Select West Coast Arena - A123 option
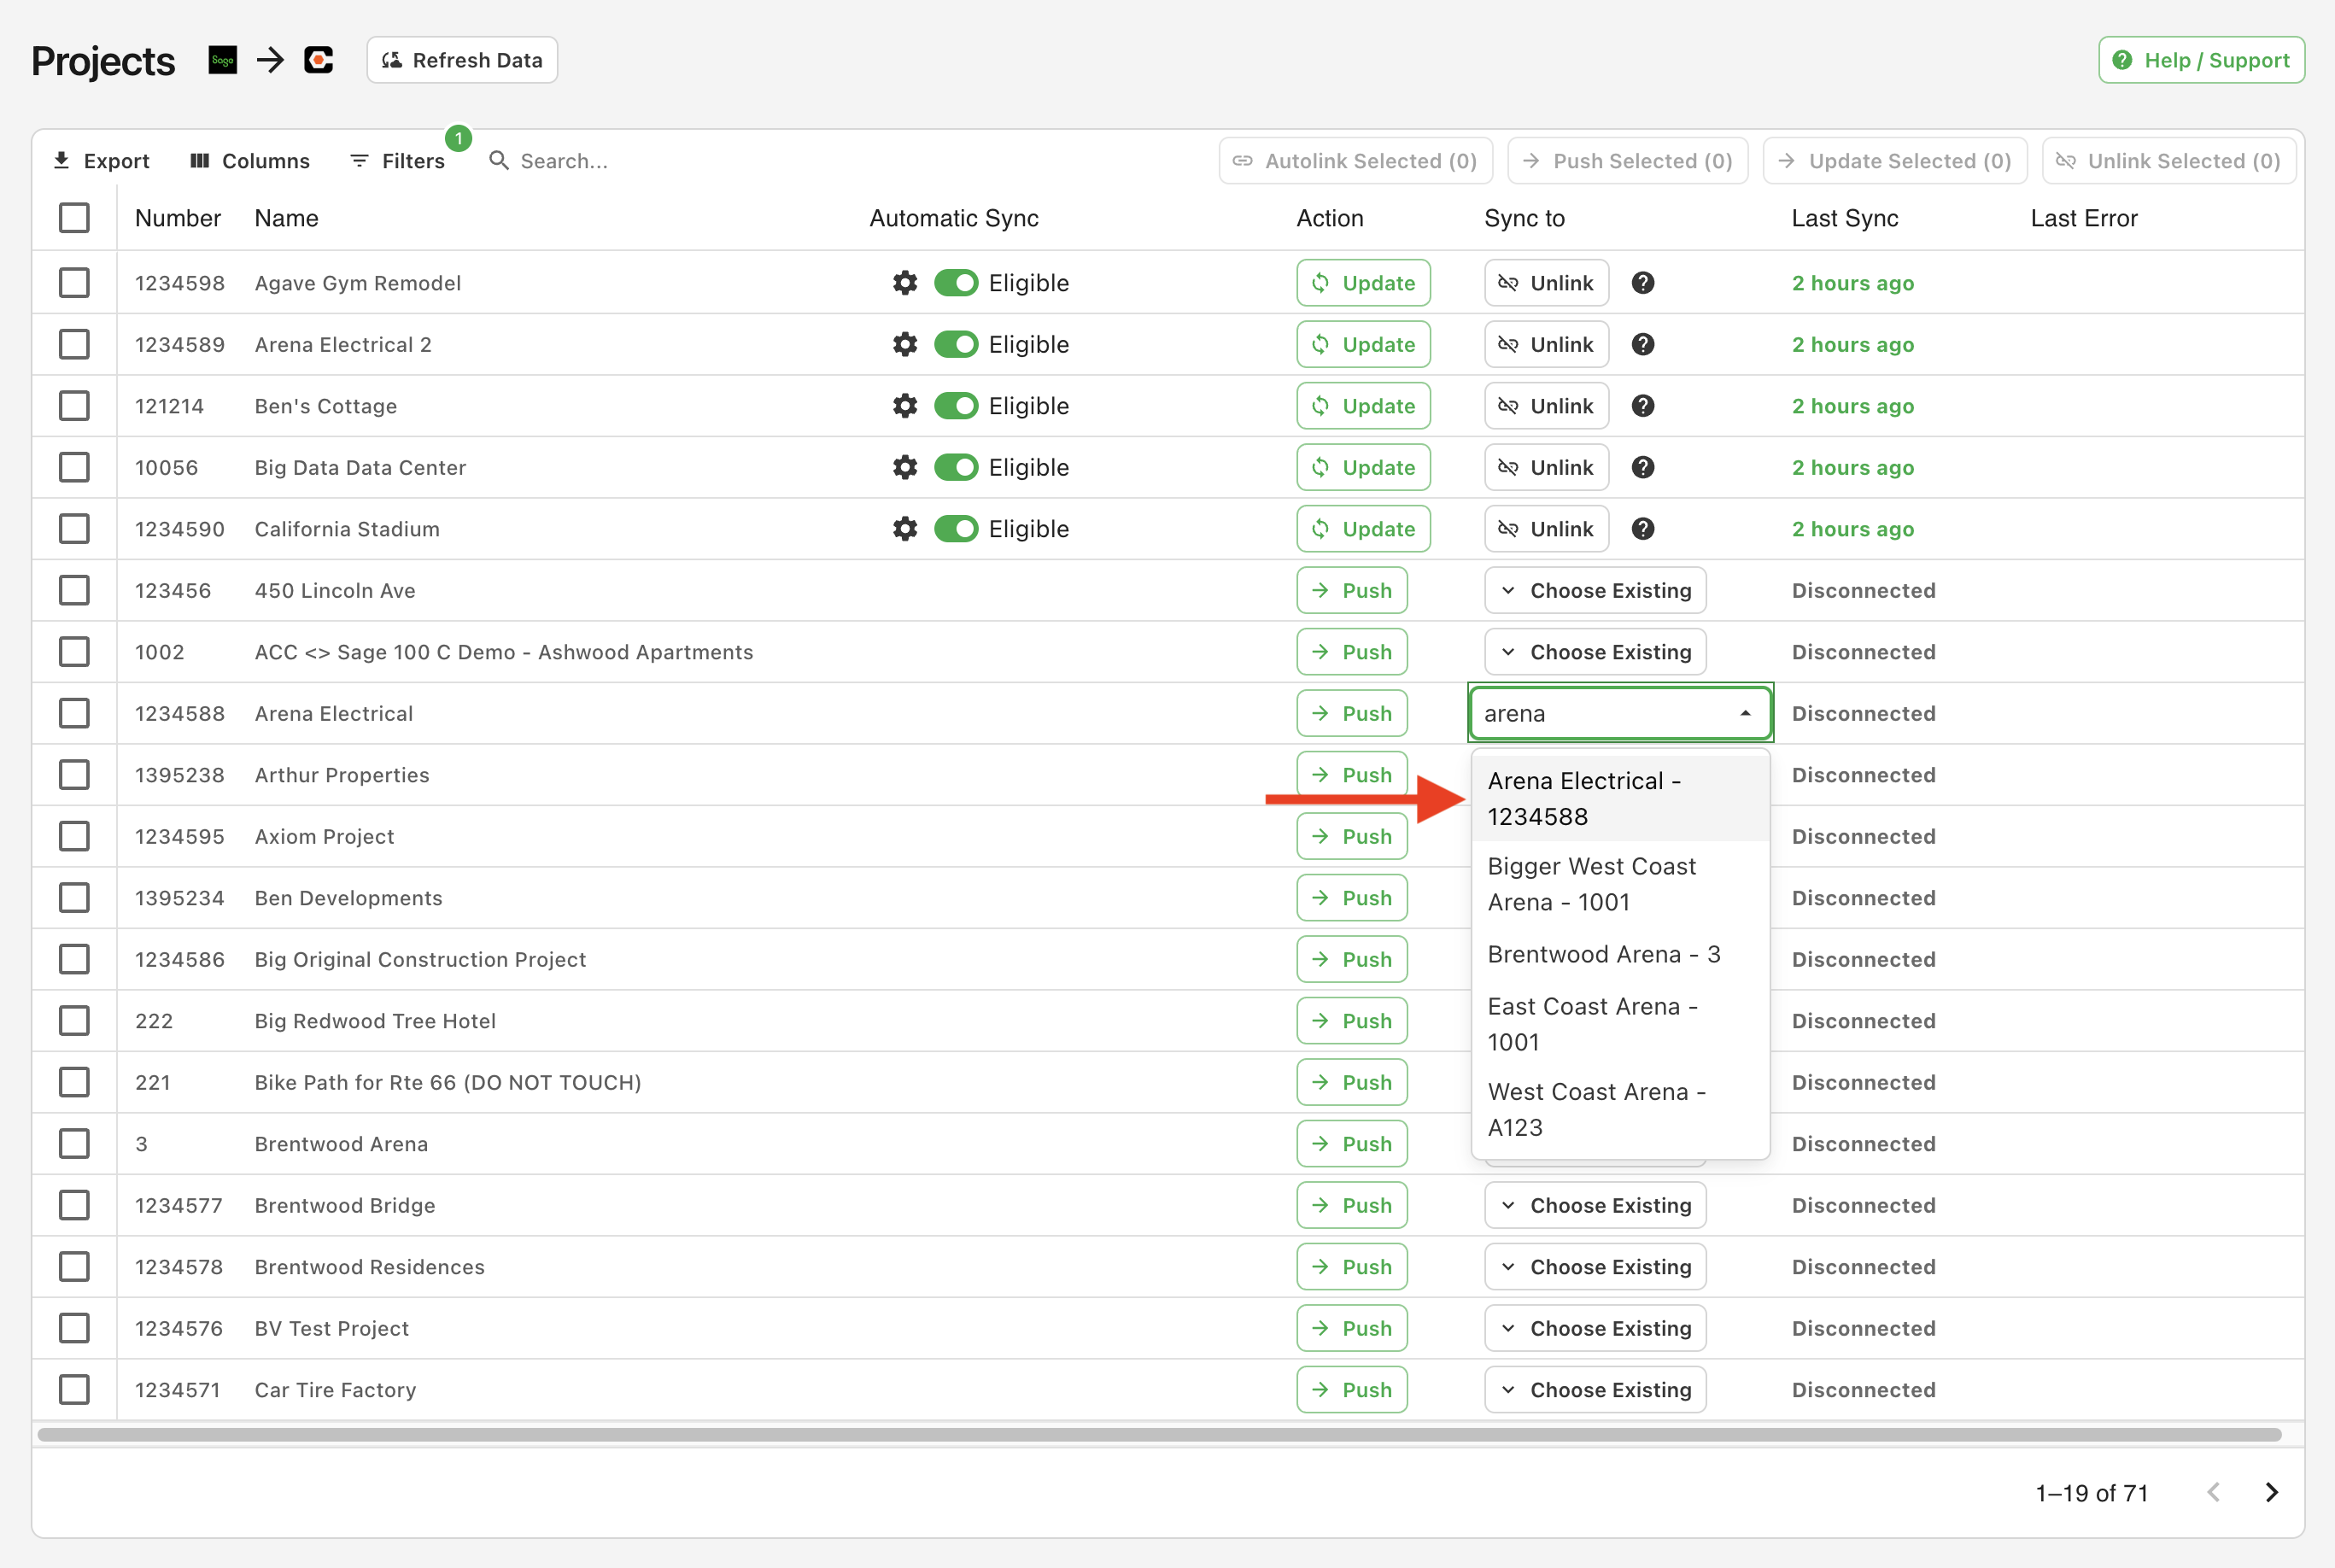 tap(1620, 1110)
